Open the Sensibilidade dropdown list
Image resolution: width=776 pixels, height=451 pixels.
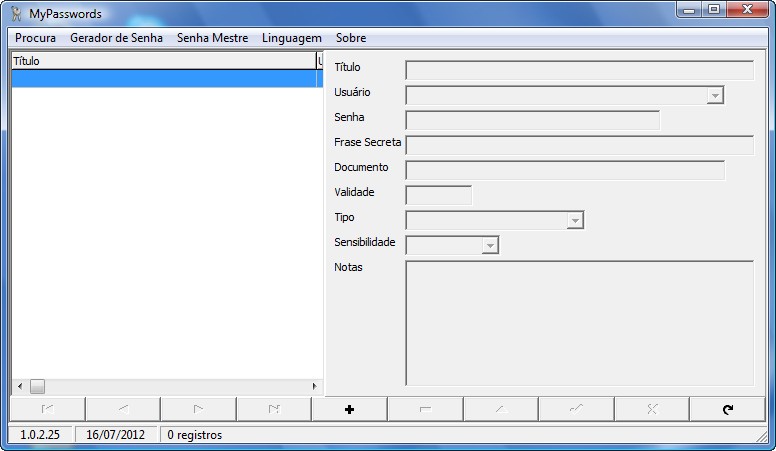[489, 246]
